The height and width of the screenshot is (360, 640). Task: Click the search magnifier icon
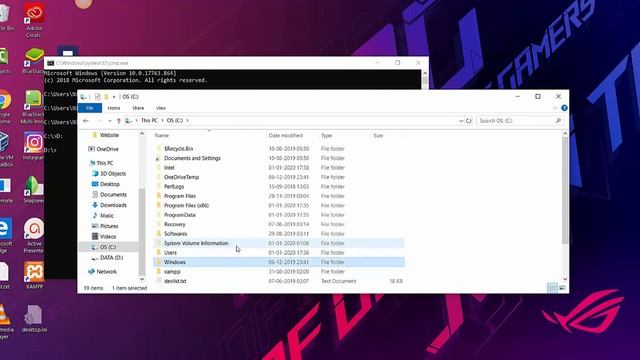pyautogui.click(x=558, y=121)
